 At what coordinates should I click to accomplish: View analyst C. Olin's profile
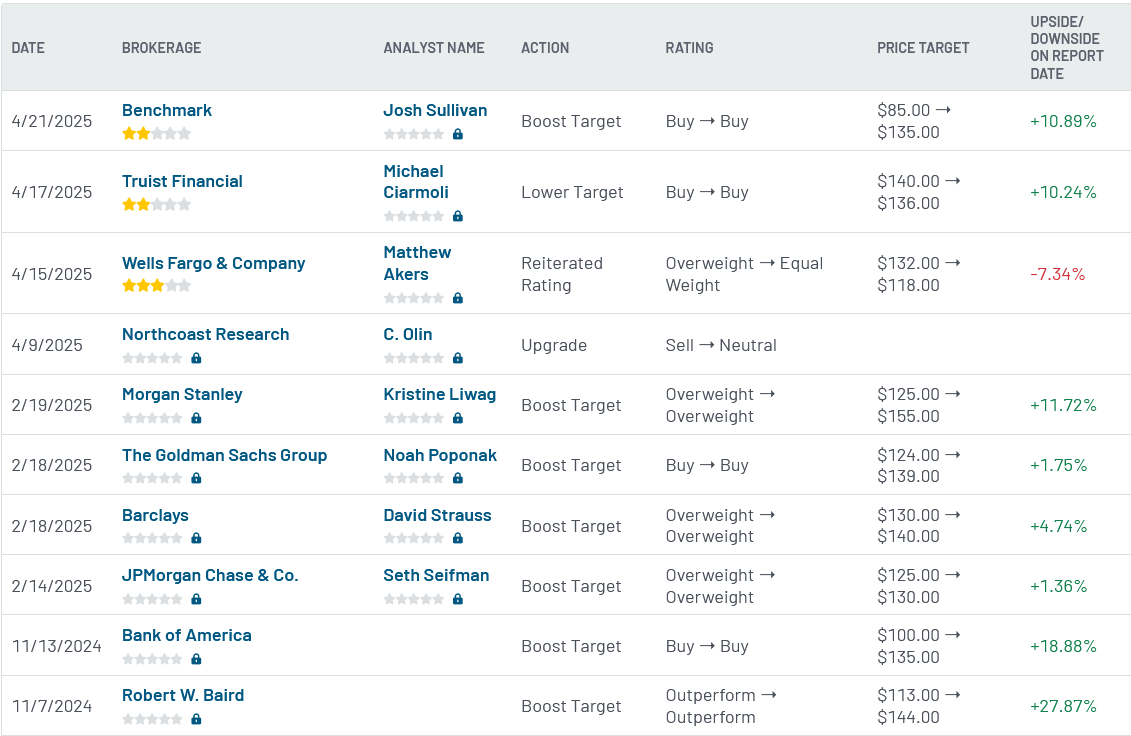pos(408,334)
